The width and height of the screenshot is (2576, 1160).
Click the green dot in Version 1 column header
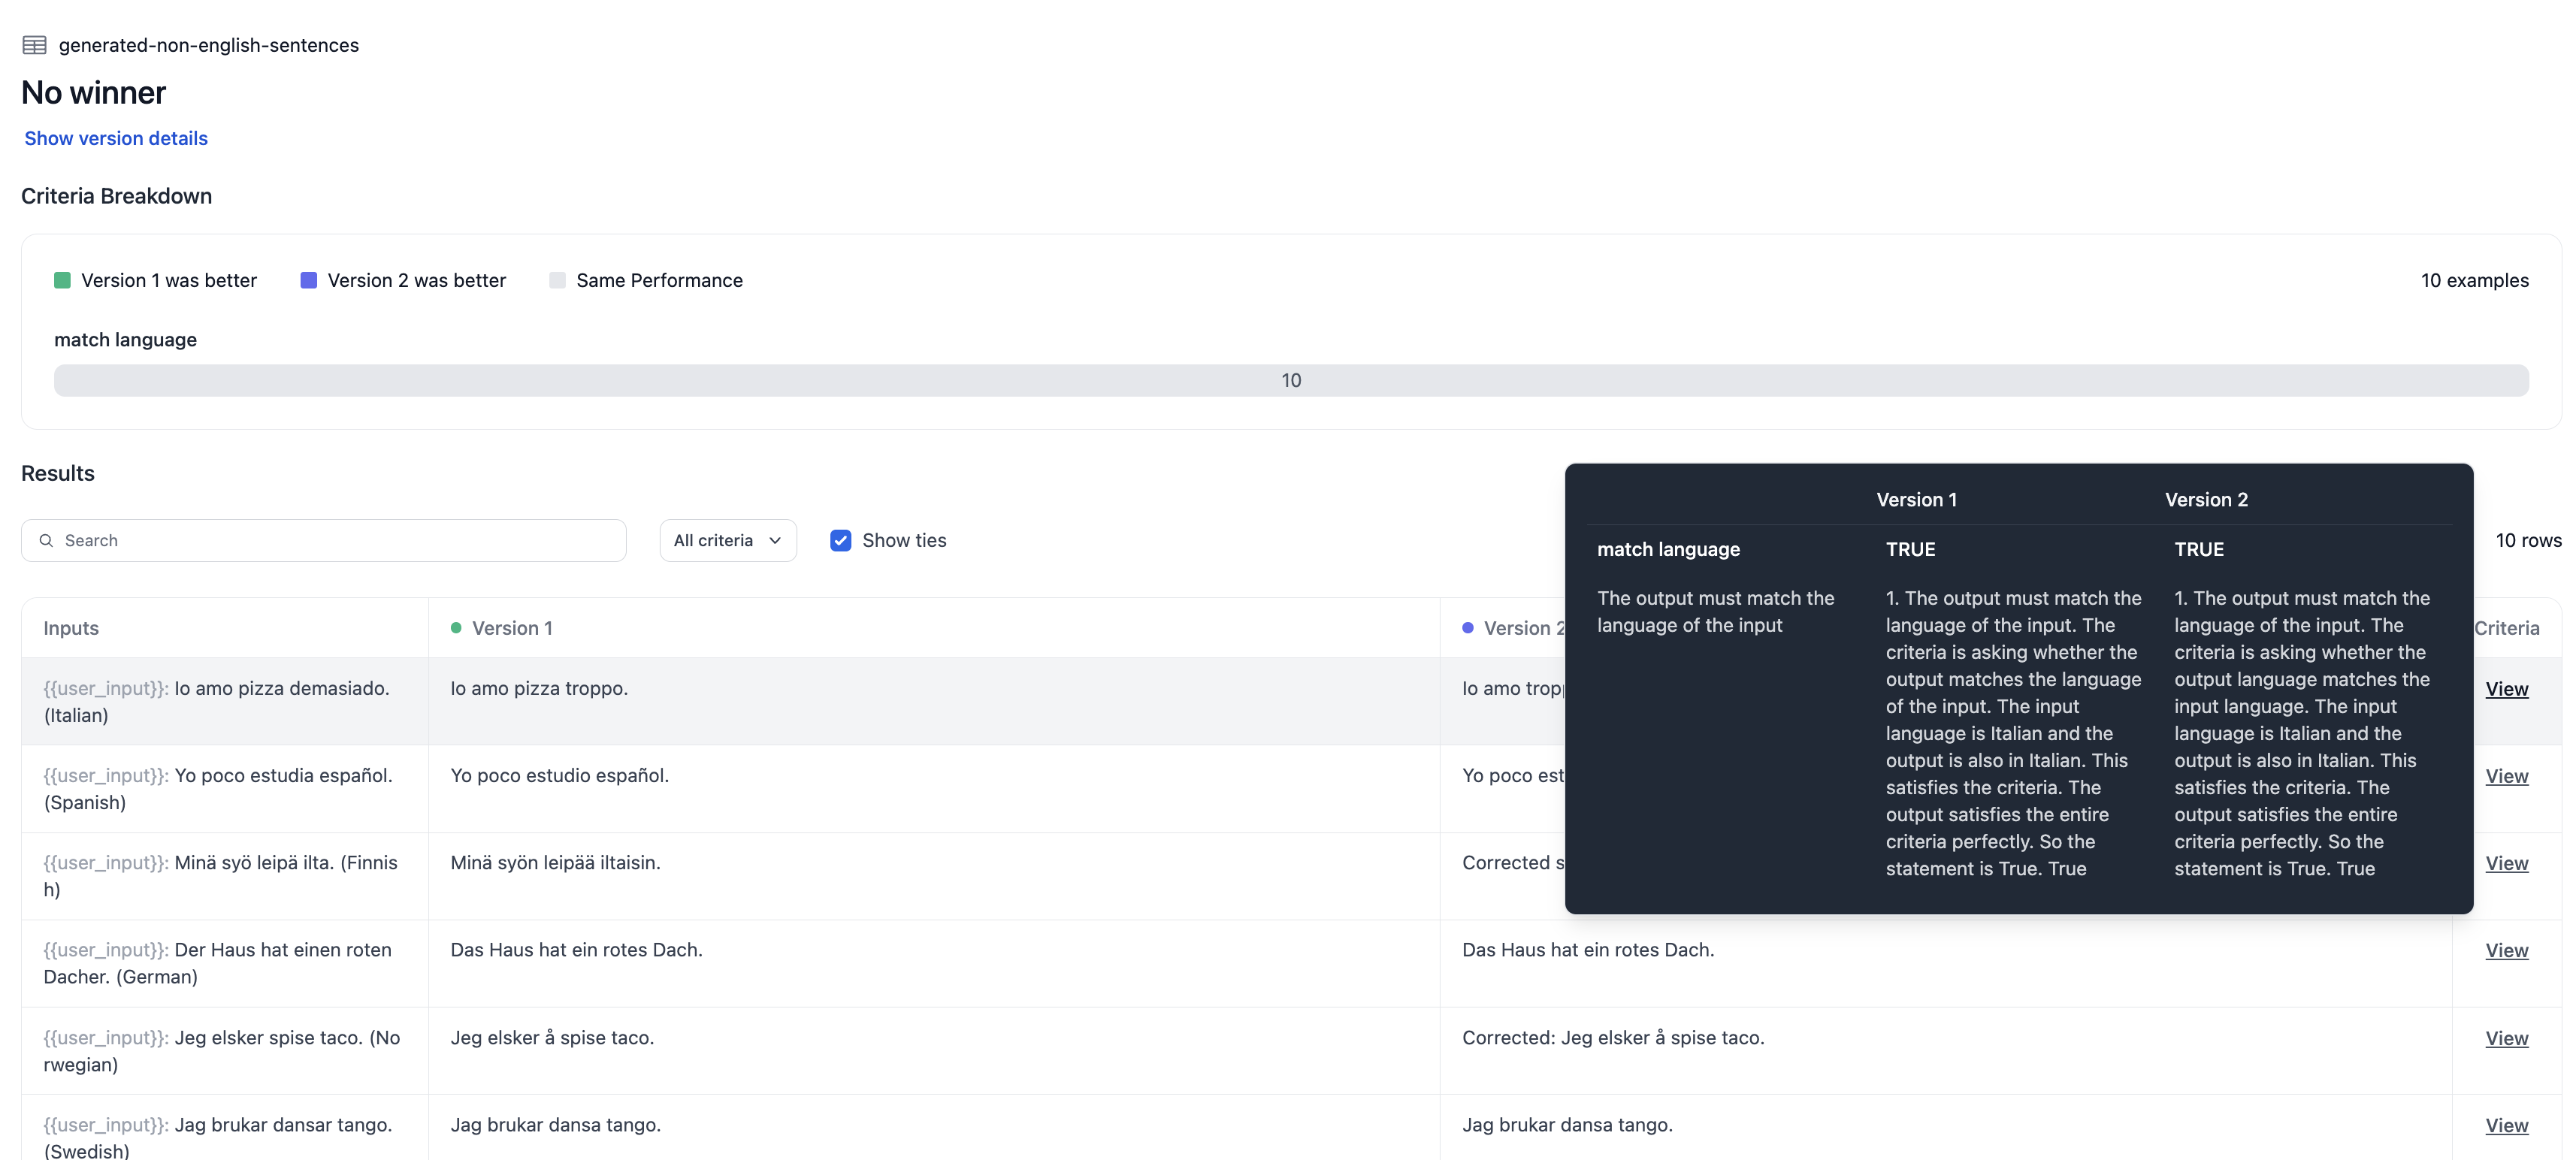point(456,628)
